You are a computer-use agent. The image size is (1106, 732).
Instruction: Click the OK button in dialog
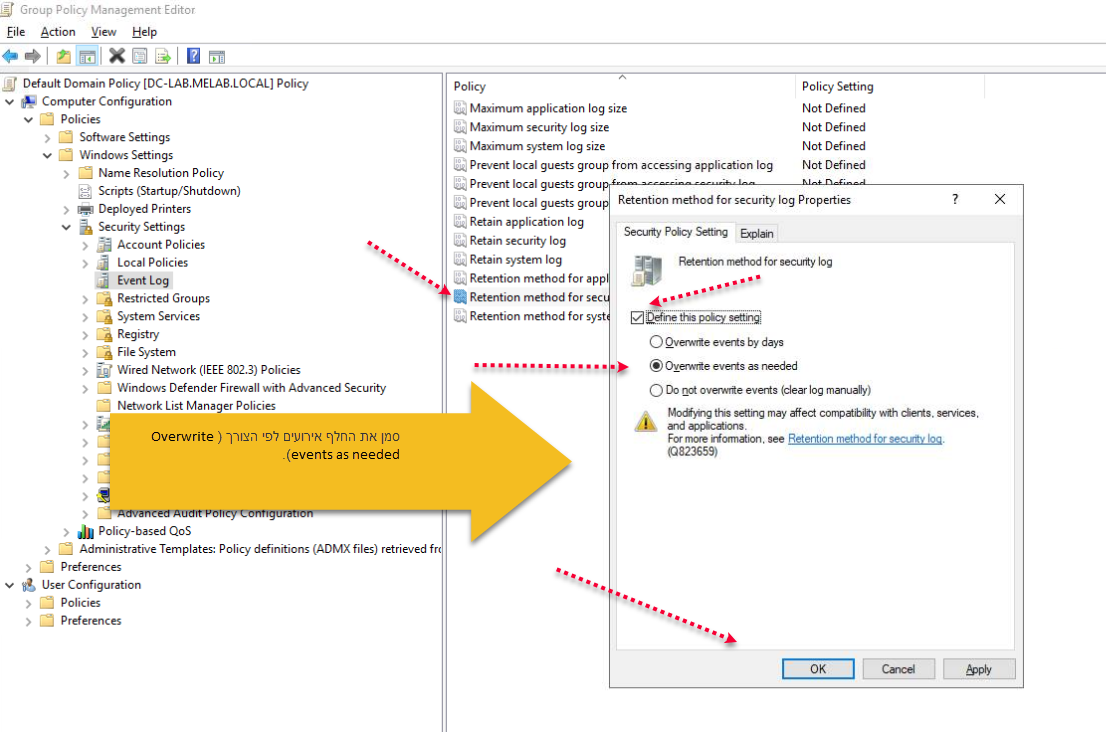(x=817, y=669)
